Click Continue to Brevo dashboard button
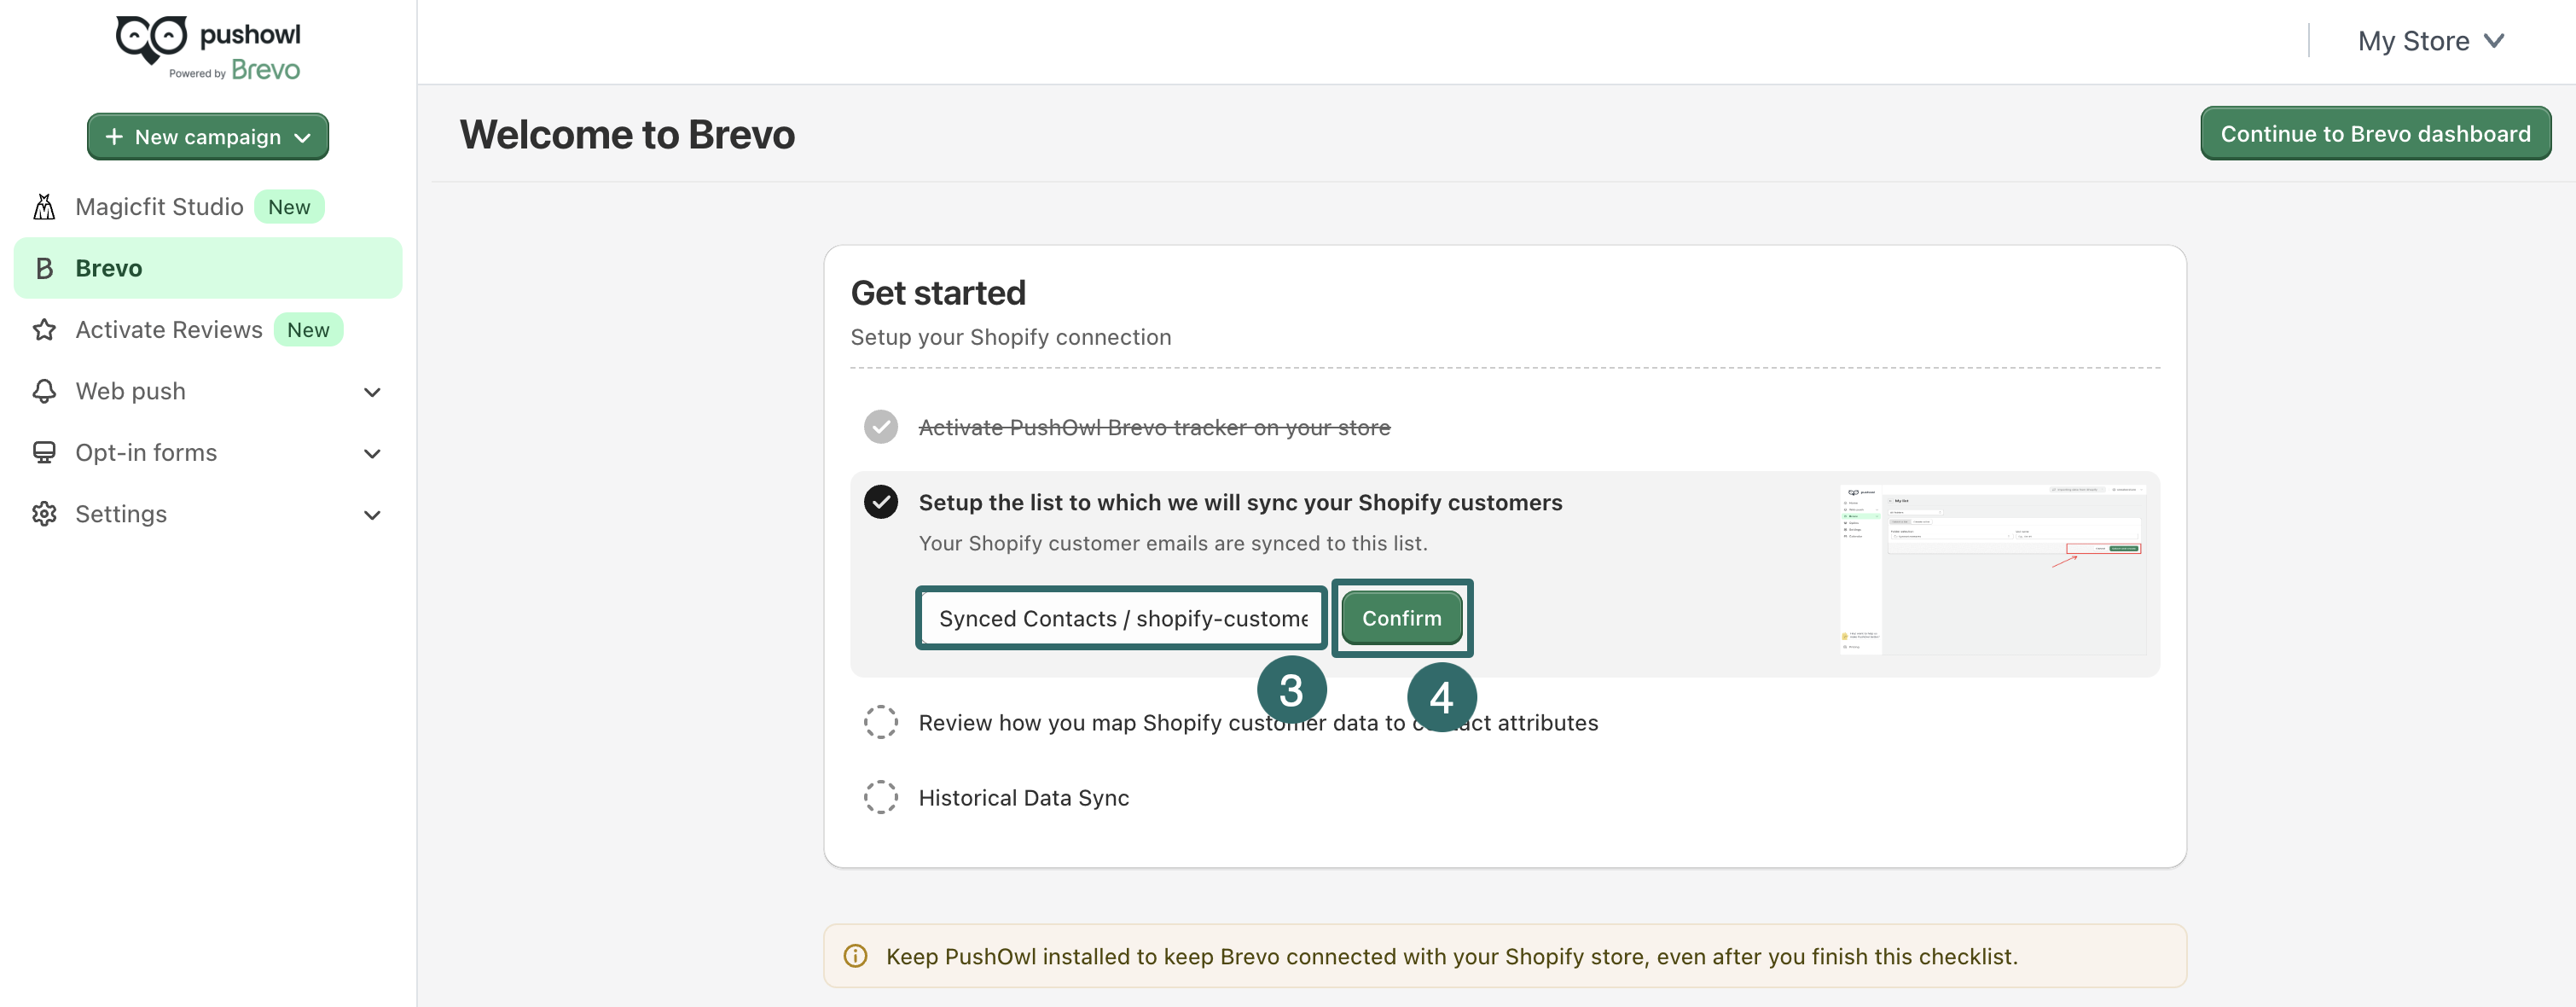 tap(2374, 134)
